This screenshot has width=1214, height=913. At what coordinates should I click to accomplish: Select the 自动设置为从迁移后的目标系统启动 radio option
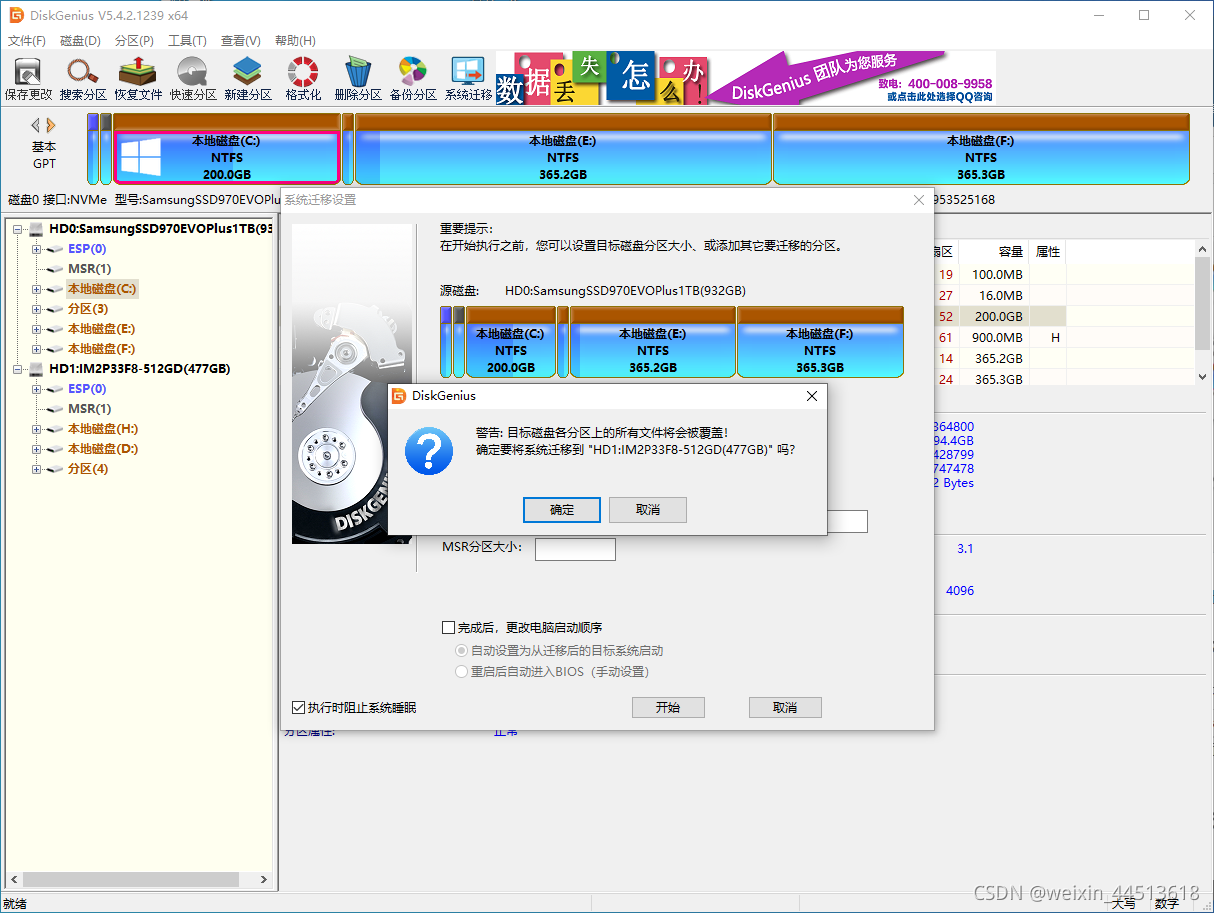461,650
